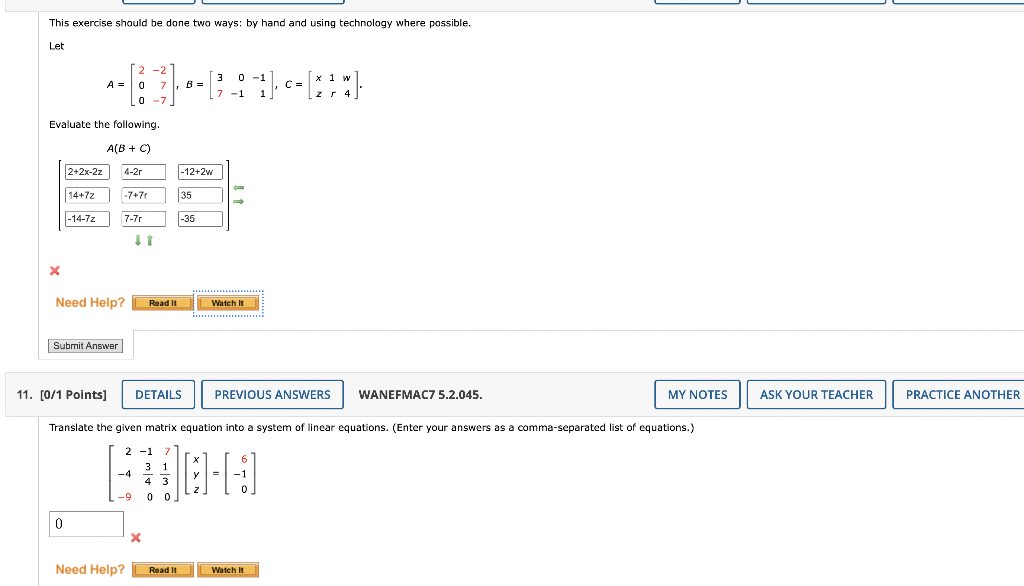This screenshot has width=1024, height=586.
Task: Click the green down arrow to add a row
Action: [138, 238]
